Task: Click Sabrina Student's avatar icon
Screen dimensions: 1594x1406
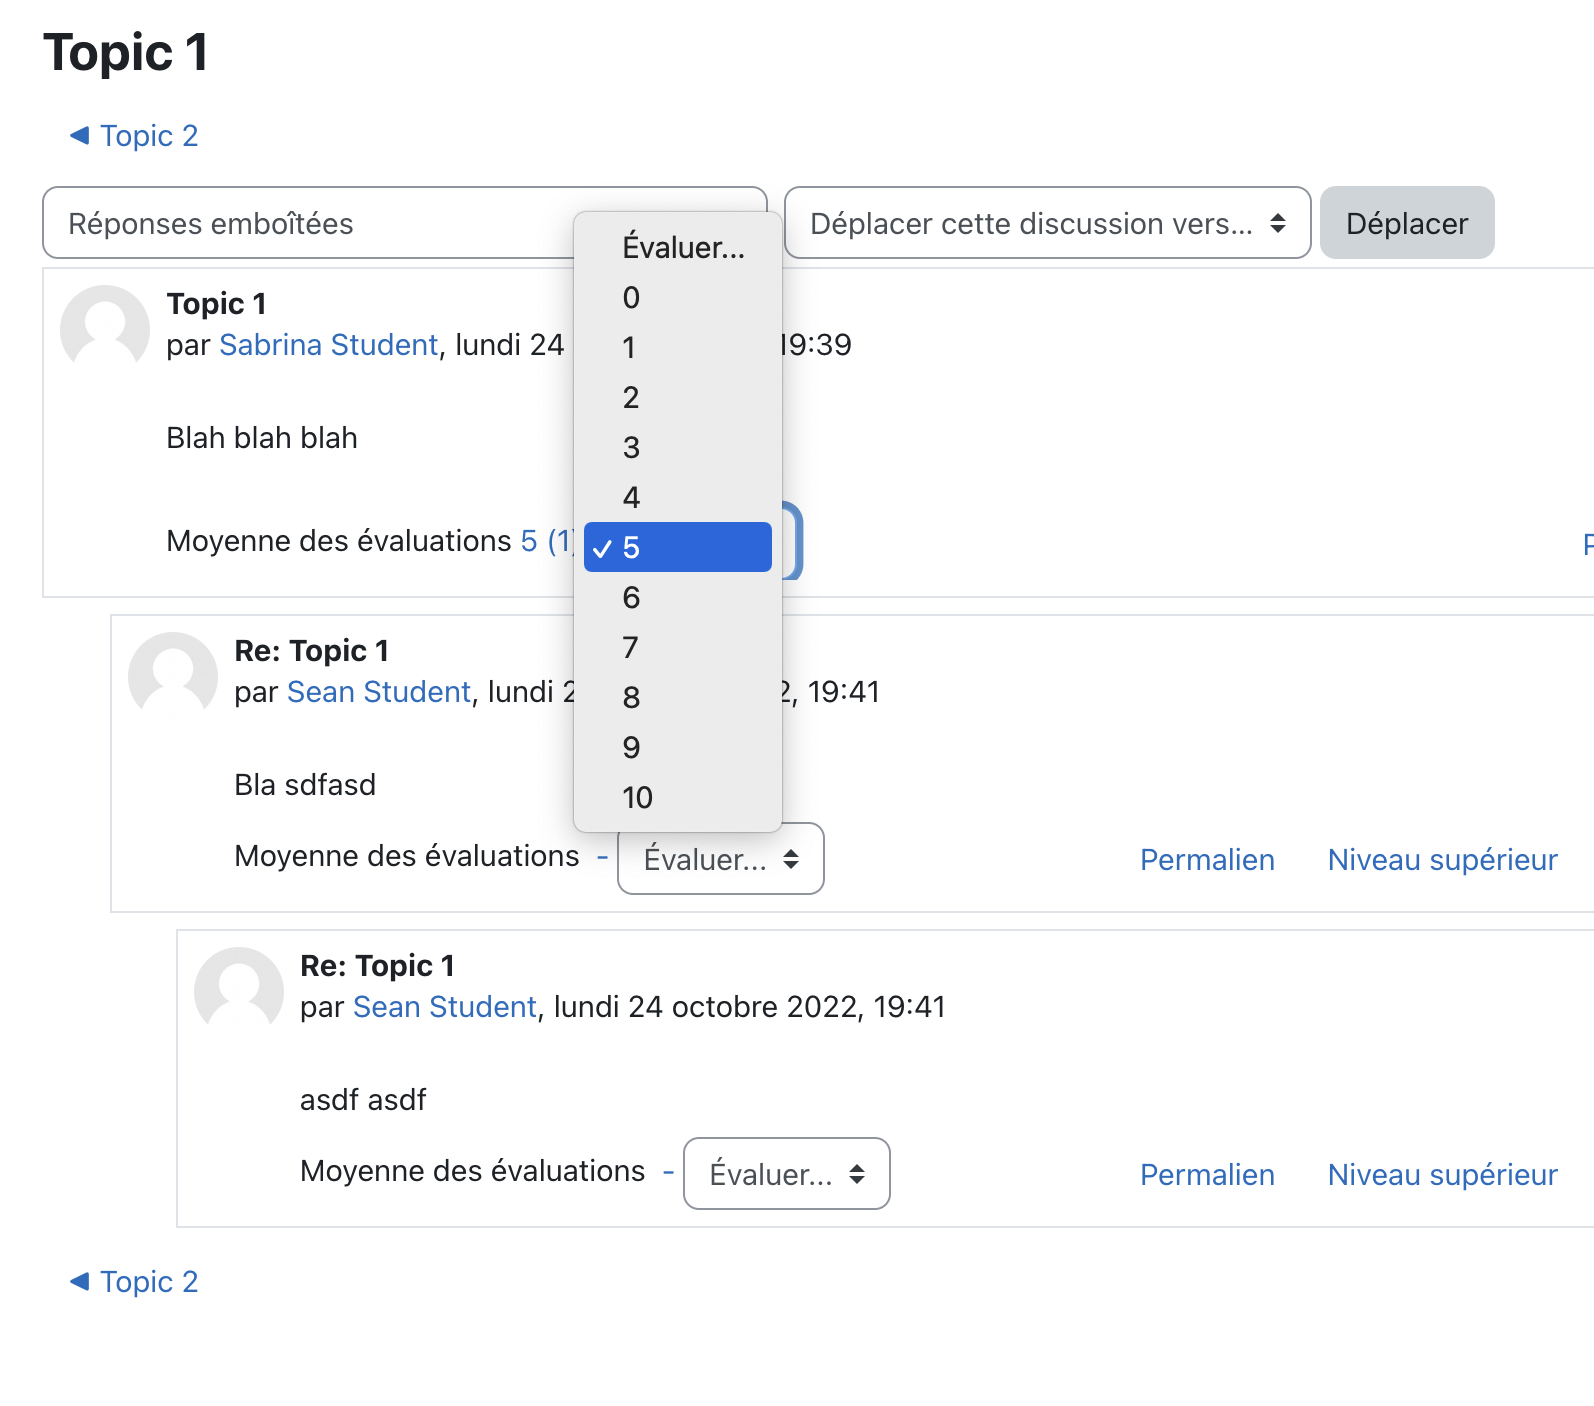Action: [x=105, y=329]
